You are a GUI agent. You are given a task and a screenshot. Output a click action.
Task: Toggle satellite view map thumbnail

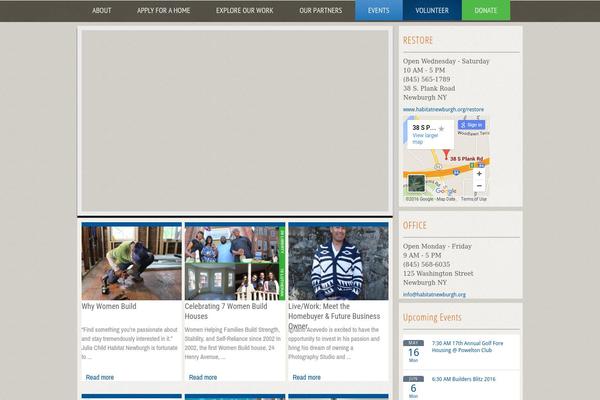[416, 183]
